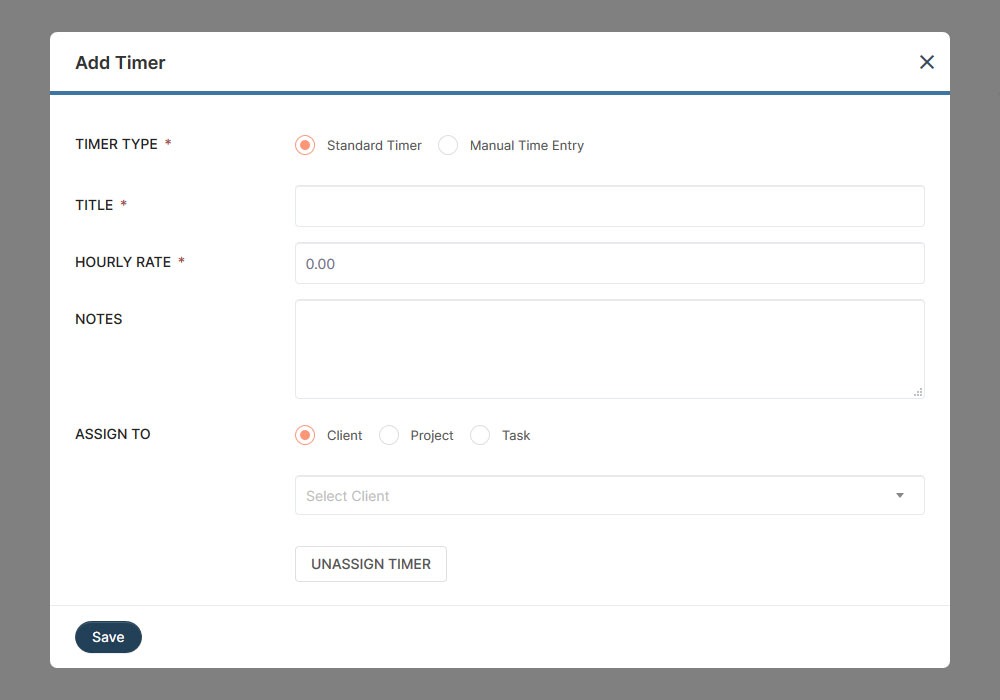The width and height of the screenshot is (1000, 700).
Task: Focus the Hourly Rate input box
Action: 609,263
